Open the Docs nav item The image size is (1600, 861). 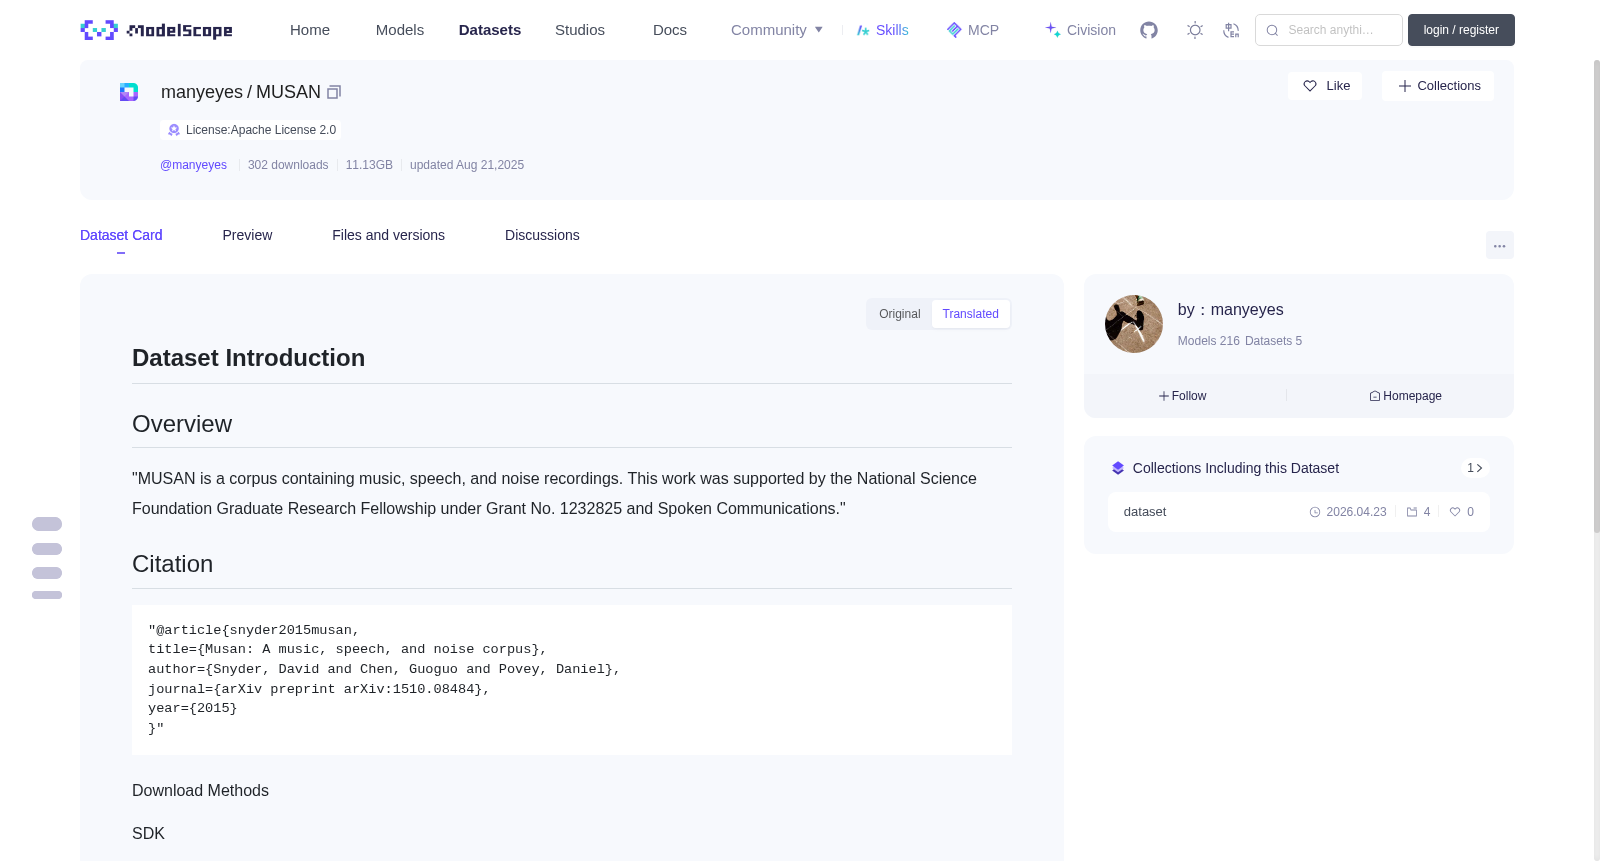pos(670,30)
